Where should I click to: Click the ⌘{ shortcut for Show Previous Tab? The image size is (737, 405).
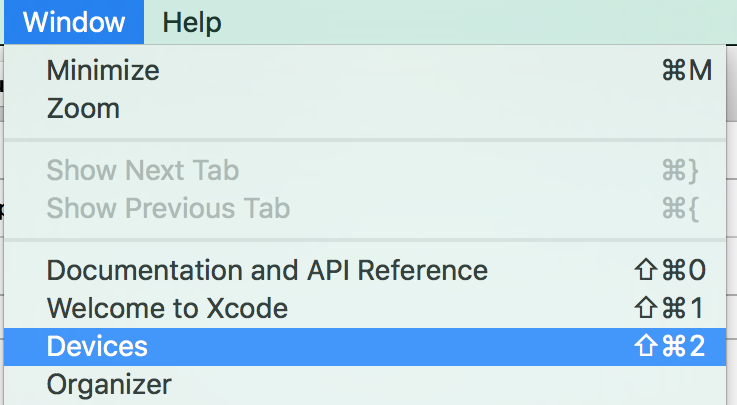[680, 208]
